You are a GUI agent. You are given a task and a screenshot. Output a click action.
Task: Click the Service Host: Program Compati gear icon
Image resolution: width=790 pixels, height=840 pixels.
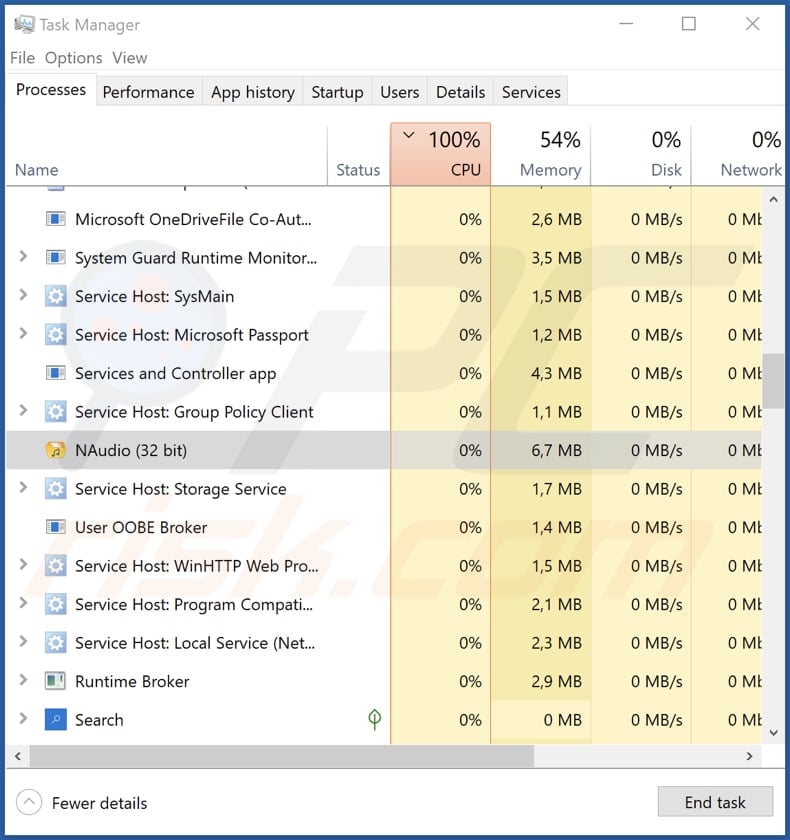pyautogui.click(x=56, y=604)
